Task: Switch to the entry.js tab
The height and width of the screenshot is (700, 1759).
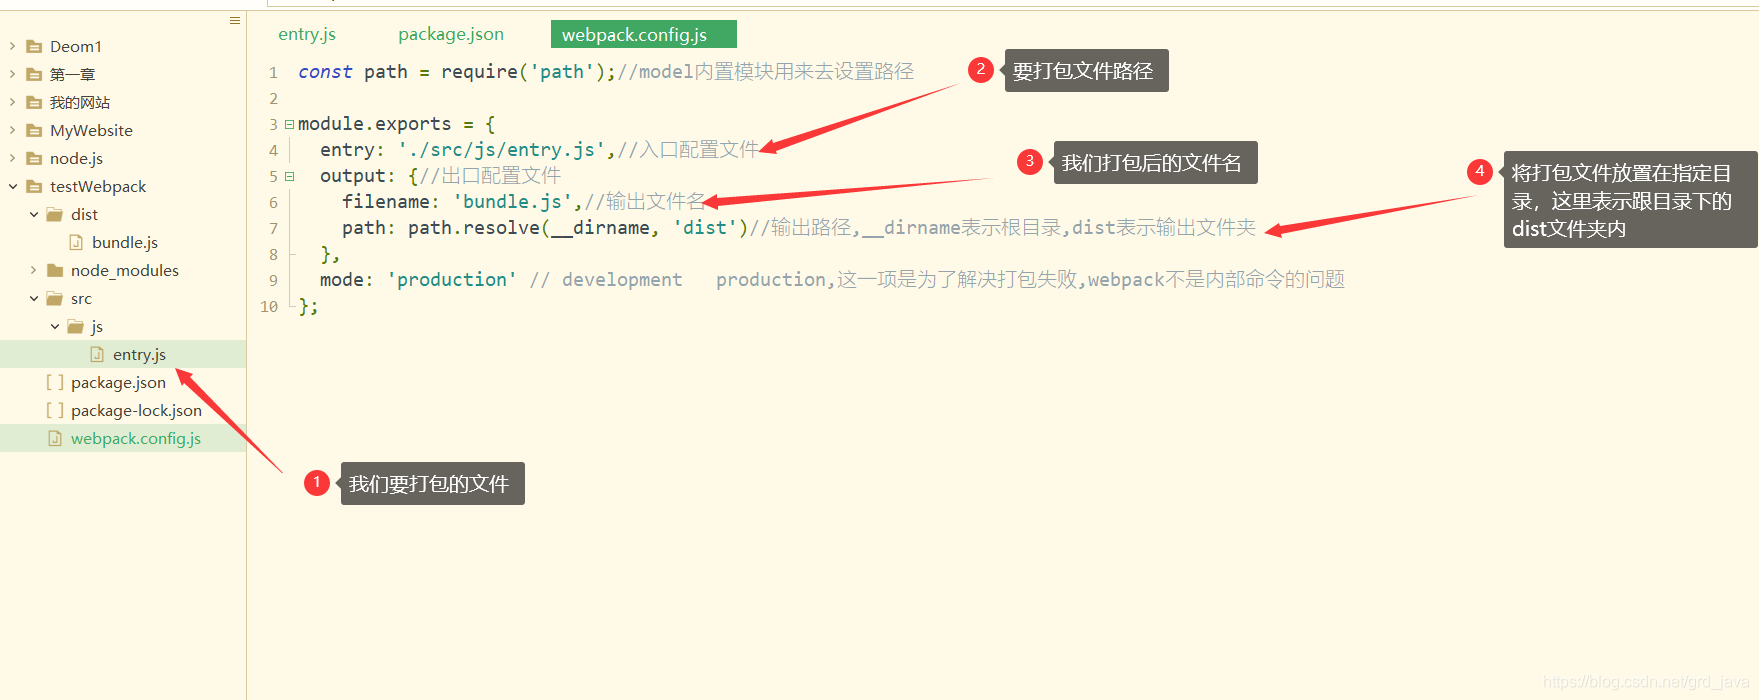Action: (307, 34)
